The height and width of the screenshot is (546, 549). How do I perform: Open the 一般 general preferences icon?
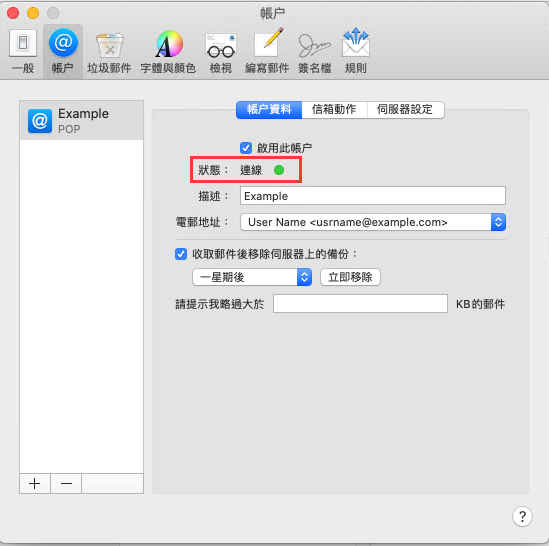(x=23, y=44)
